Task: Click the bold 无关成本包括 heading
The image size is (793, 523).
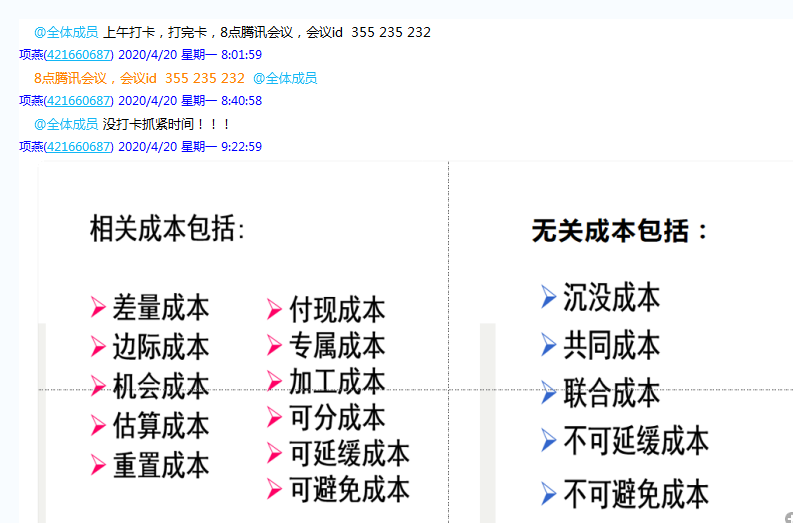Action: pos(619,231)
